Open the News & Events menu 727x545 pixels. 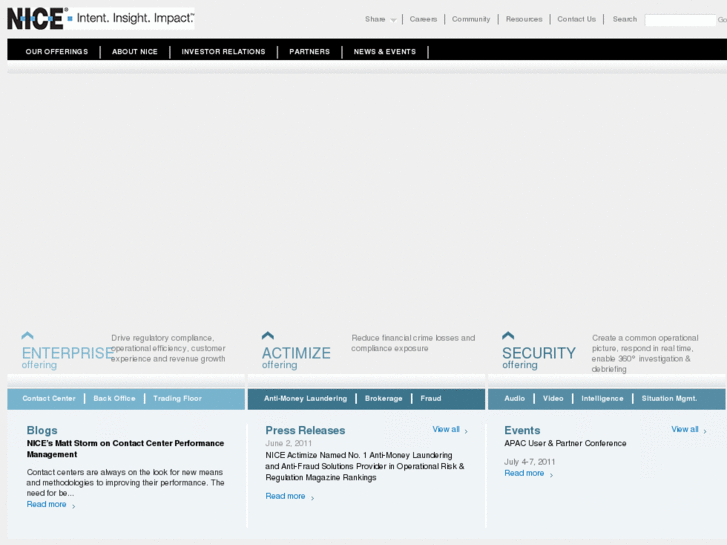pyautogui.click(x=385, y=51)
